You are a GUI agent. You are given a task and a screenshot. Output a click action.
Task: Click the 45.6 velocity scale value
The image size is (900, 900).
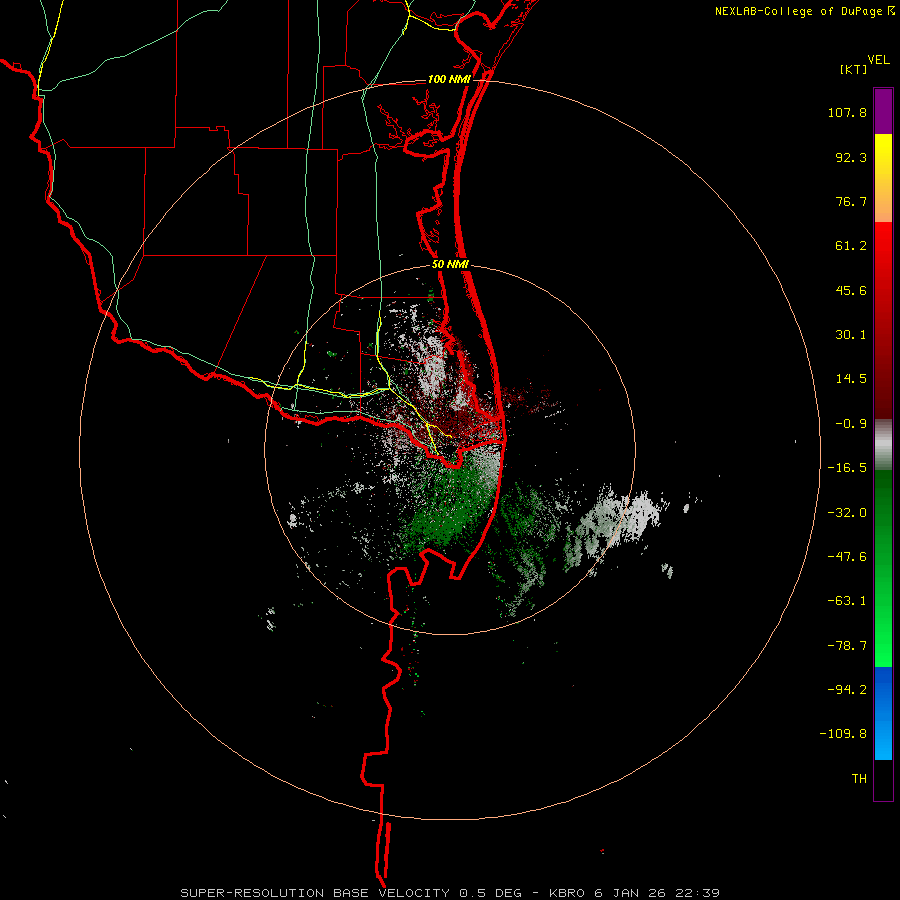(x=851, y=290)
